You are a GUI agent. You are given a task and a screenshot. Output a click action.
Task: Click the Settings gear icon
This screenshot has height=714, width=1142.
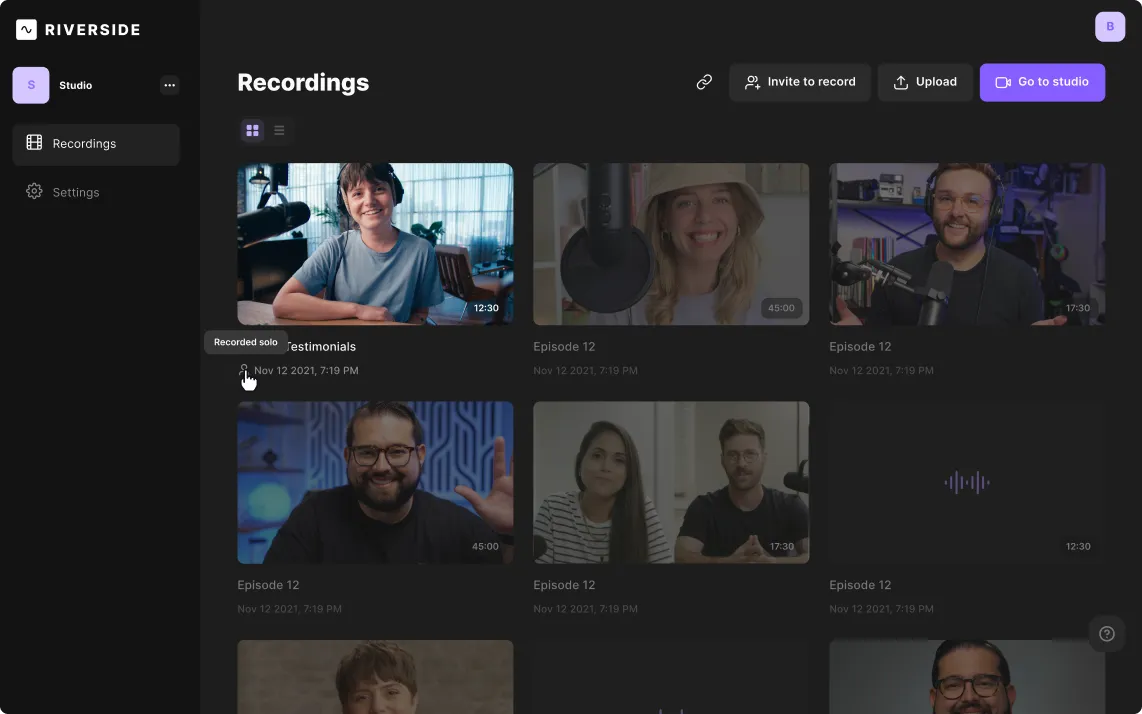[x=34, y=192]
